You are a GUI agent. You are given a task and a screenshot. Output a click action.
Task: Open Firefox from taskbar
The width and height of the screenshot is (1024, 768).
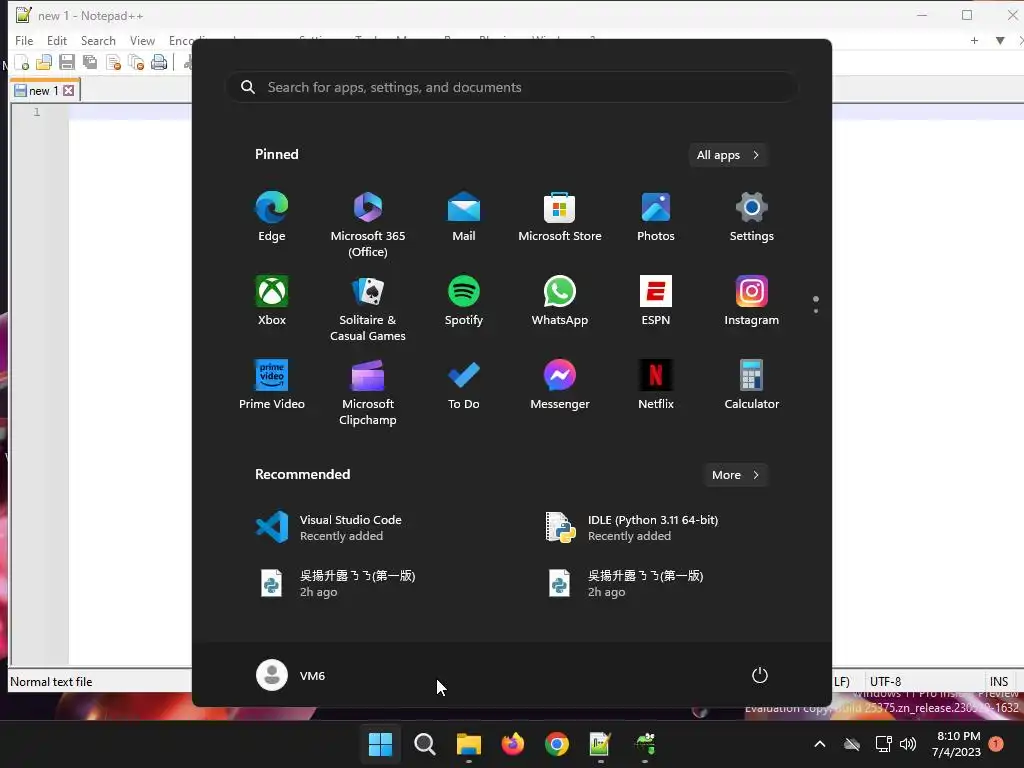tap(513, 744)
